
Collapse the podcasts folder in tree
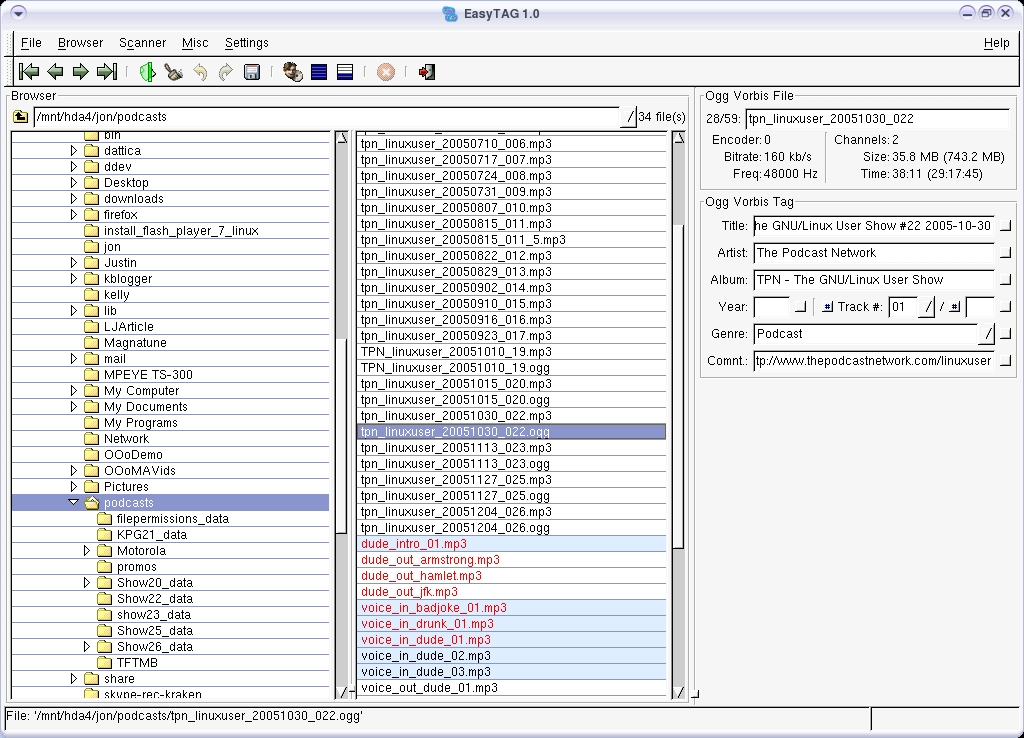tap(74, 503)
